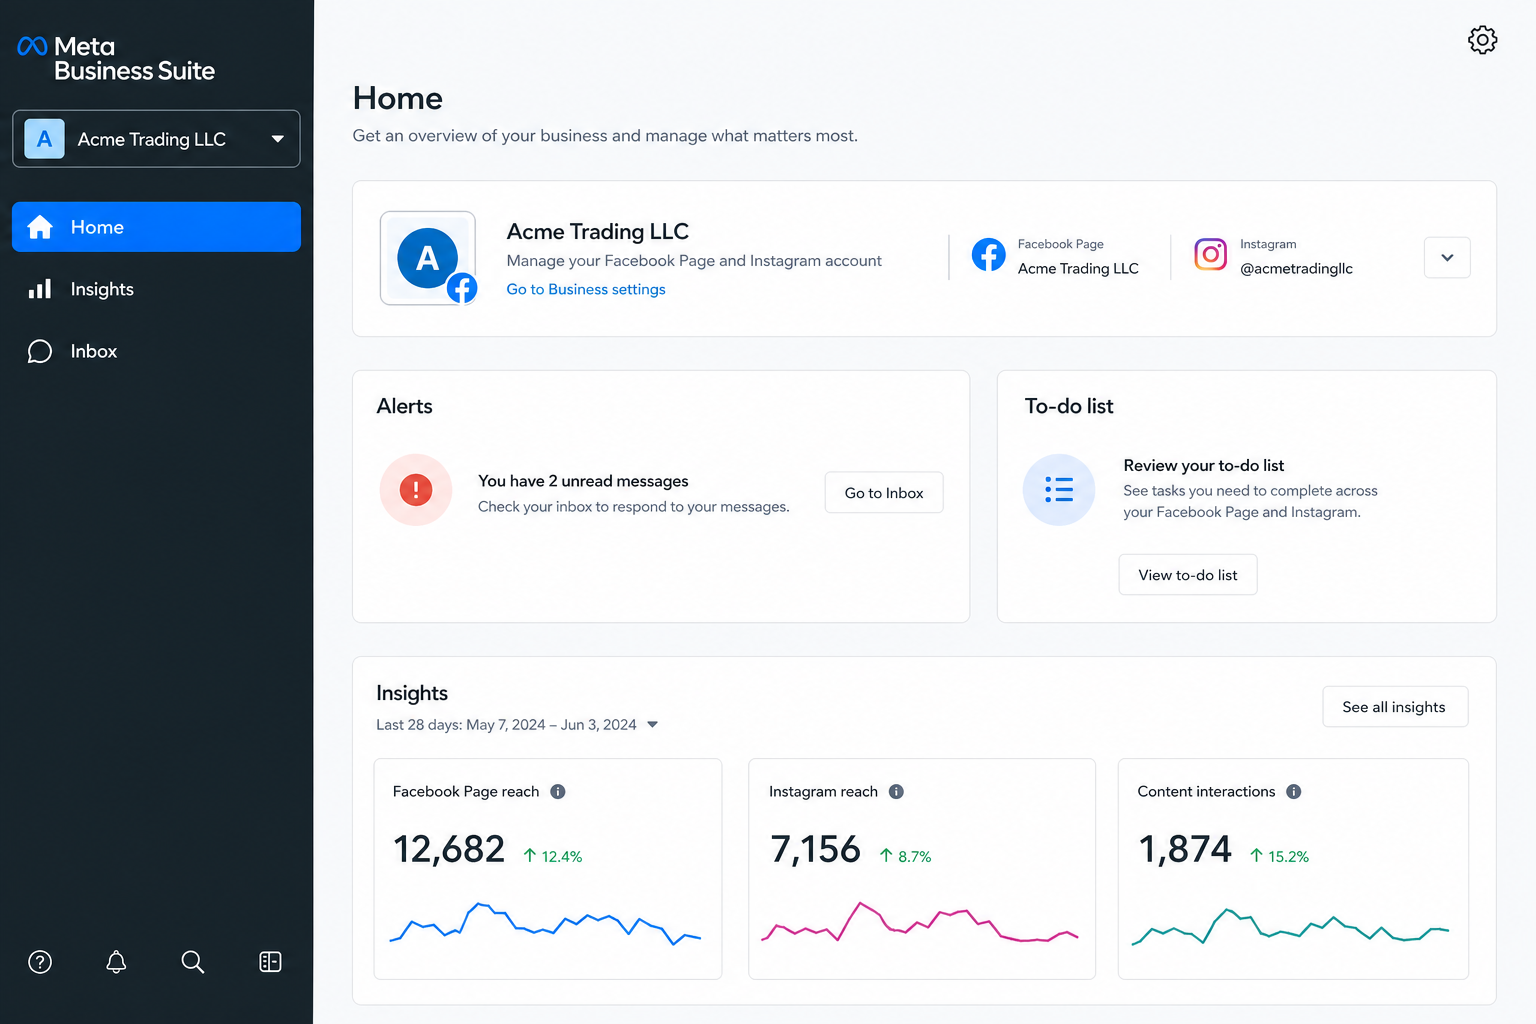Show info for Content interactions
Image resolution: width=1536 pixels, height=1024 pixels.
[1293, 792]
